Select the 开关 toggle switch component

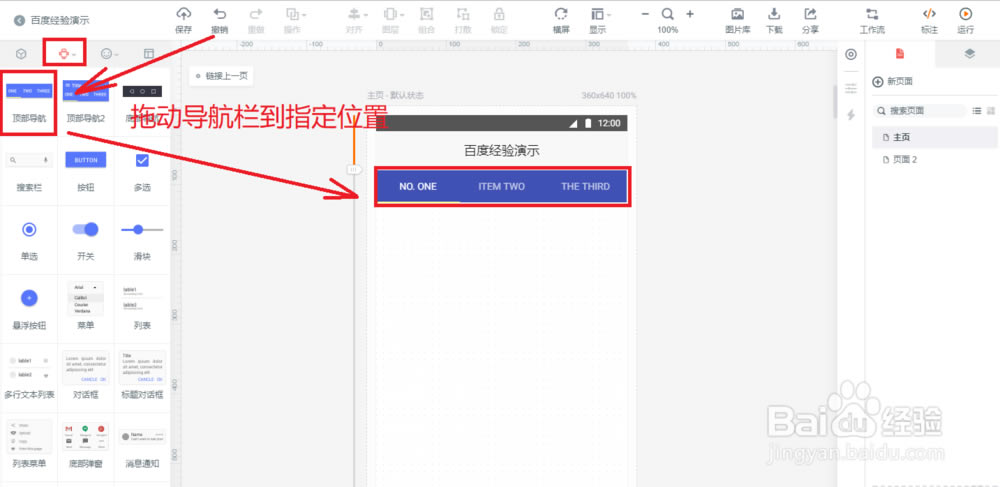(x=85, y=230)
